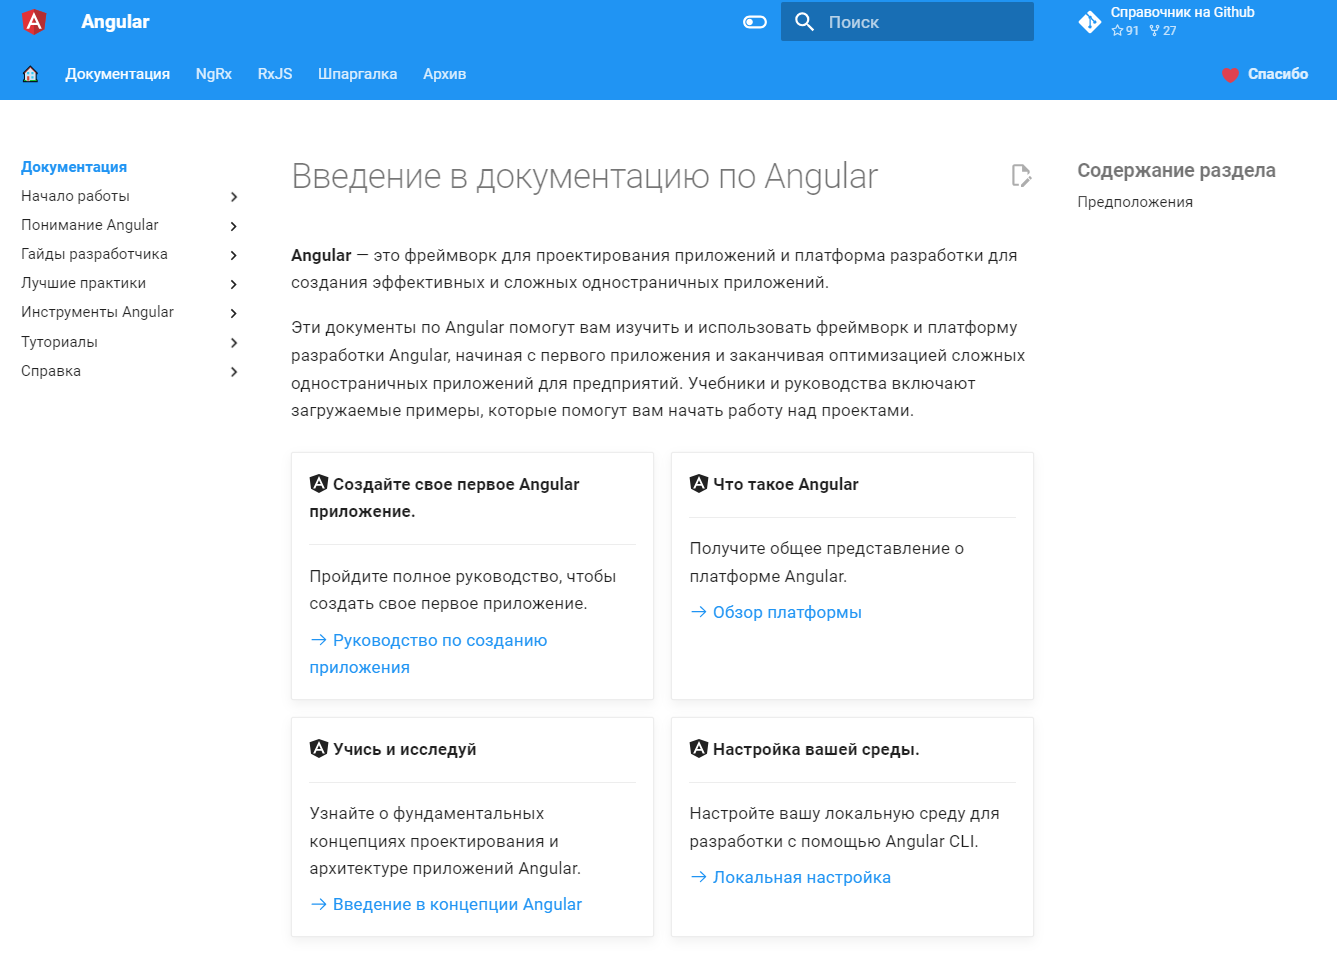Select Начало работы in sidebar
The width and height of the screenshot is (1337, 970).
point(75,196)
